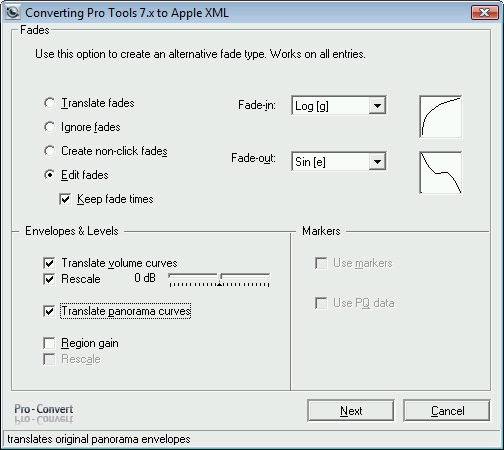The width and height of the screenshot is (504, 450).
Task: Open the Fade-in type dropdown arrow
Action: [377, 106]
